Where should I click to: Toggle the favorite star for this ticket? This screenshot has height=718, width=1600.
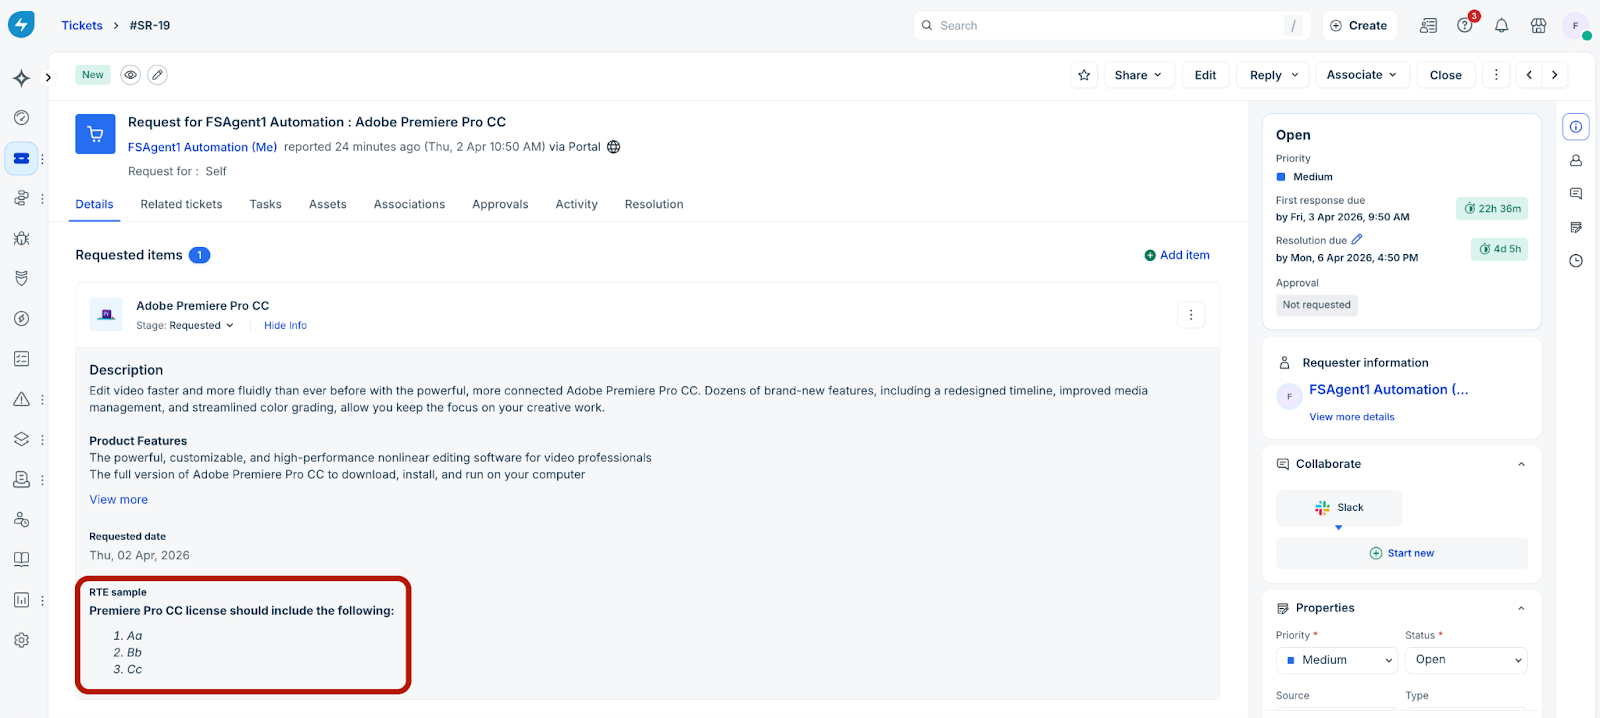coord(1084,75)
